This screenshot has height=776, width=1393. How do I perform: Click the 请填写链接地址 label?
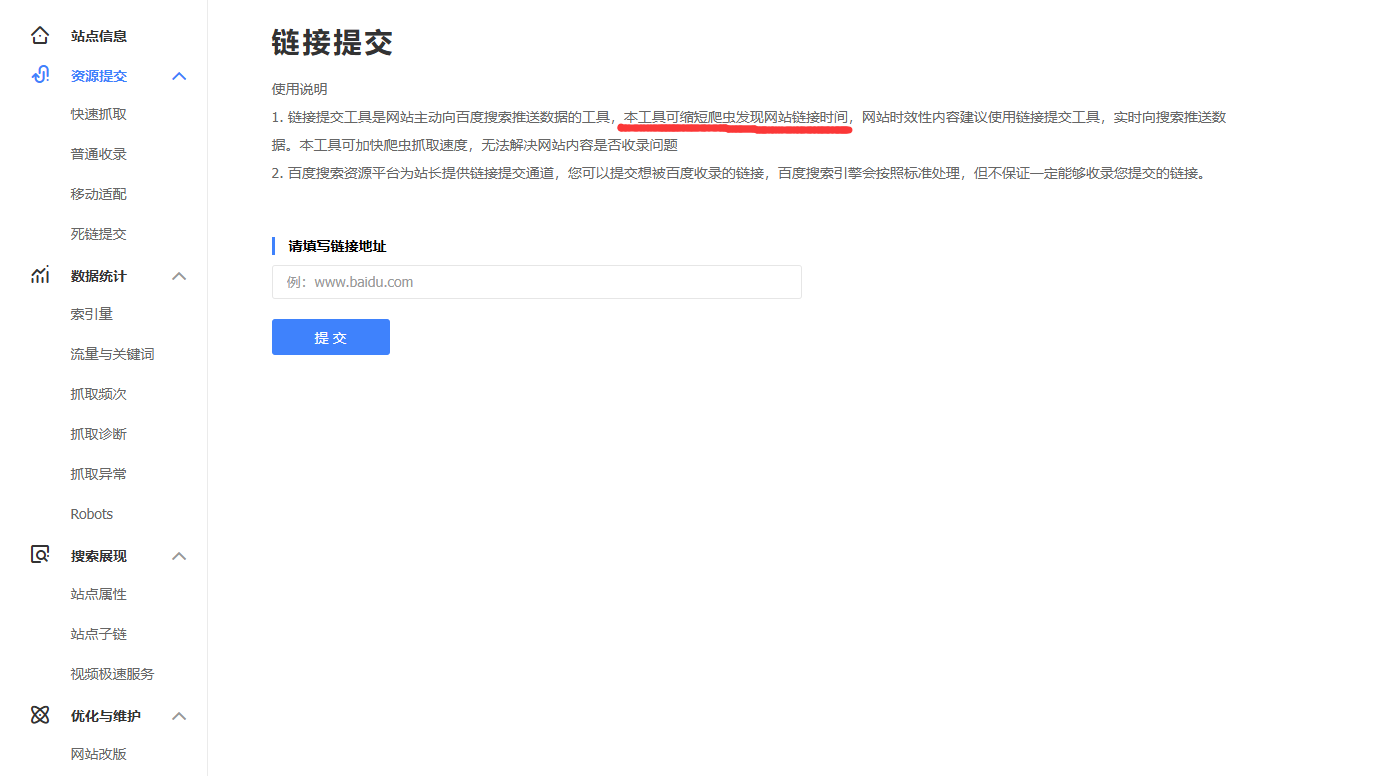click(338, 246)
